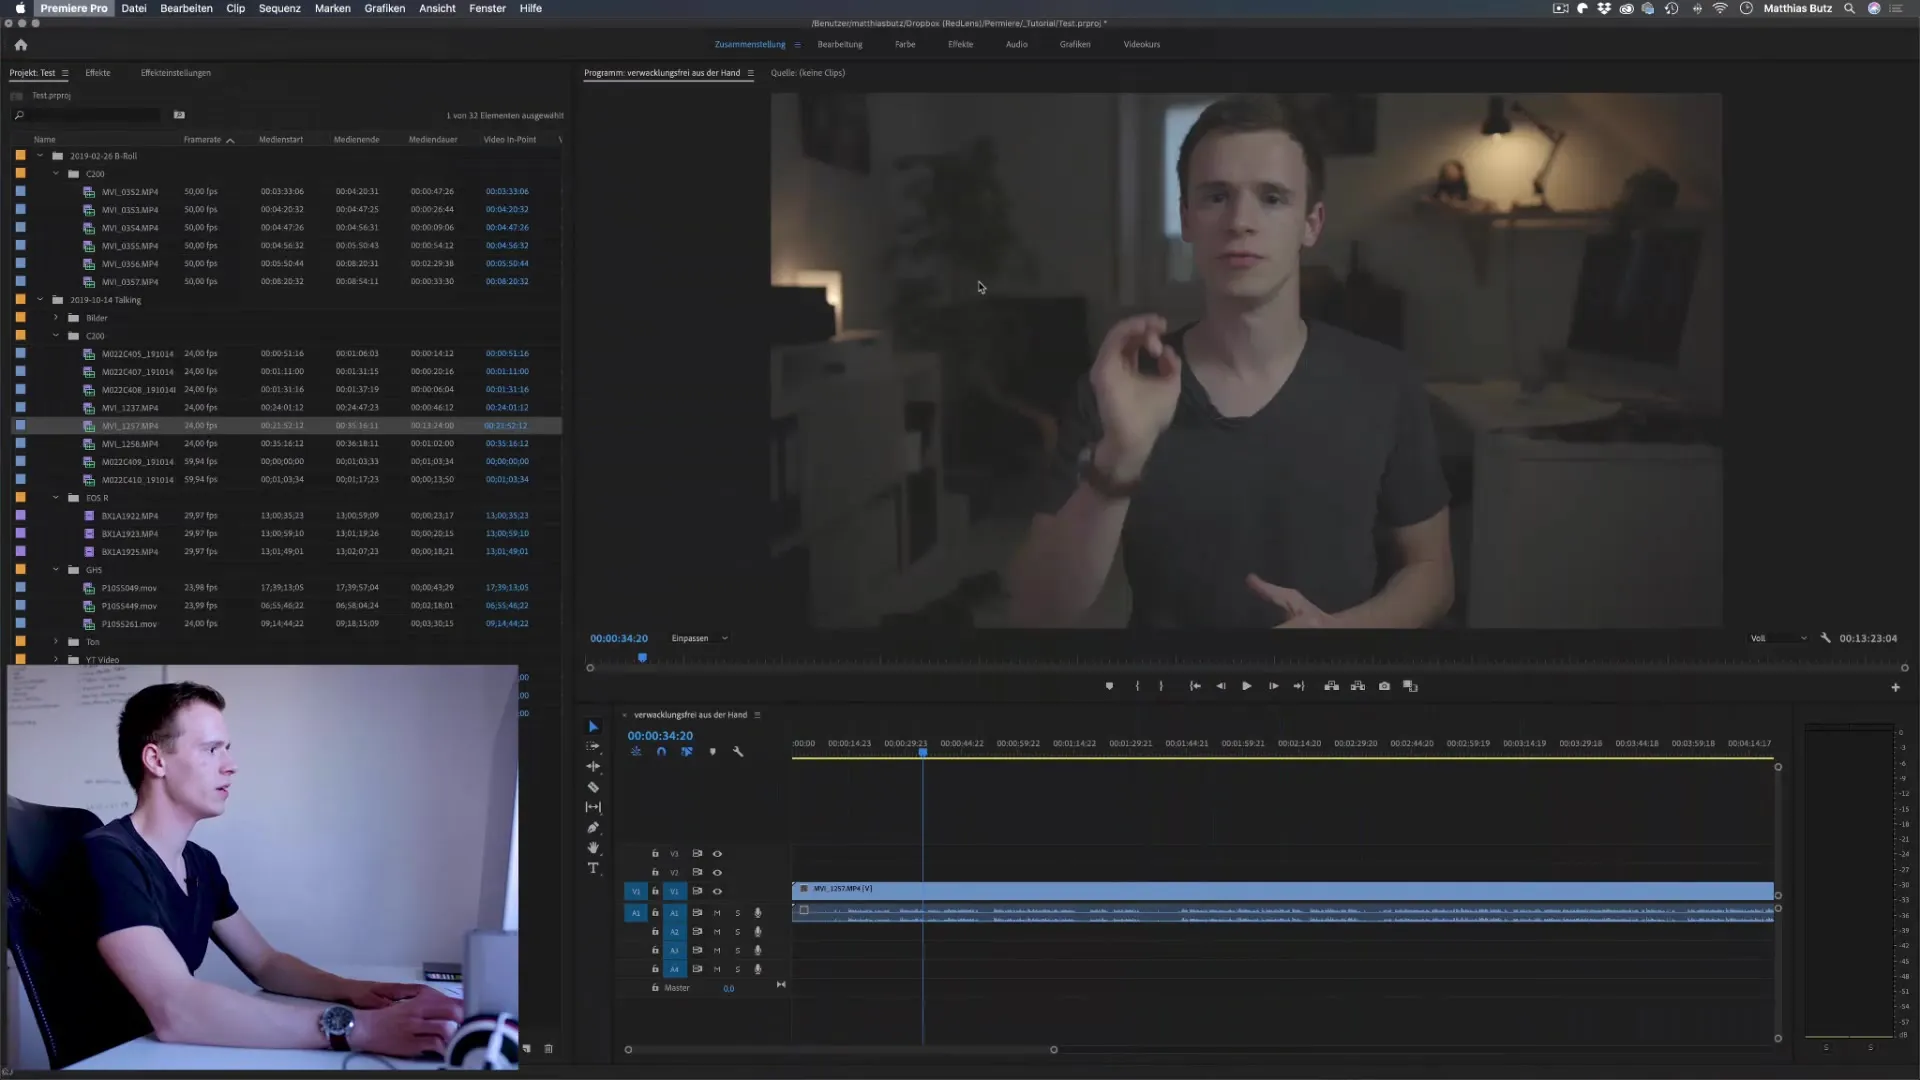Export frame with camera icon
This screenshot has width=1920, height=1080.
coord(1384,686)
